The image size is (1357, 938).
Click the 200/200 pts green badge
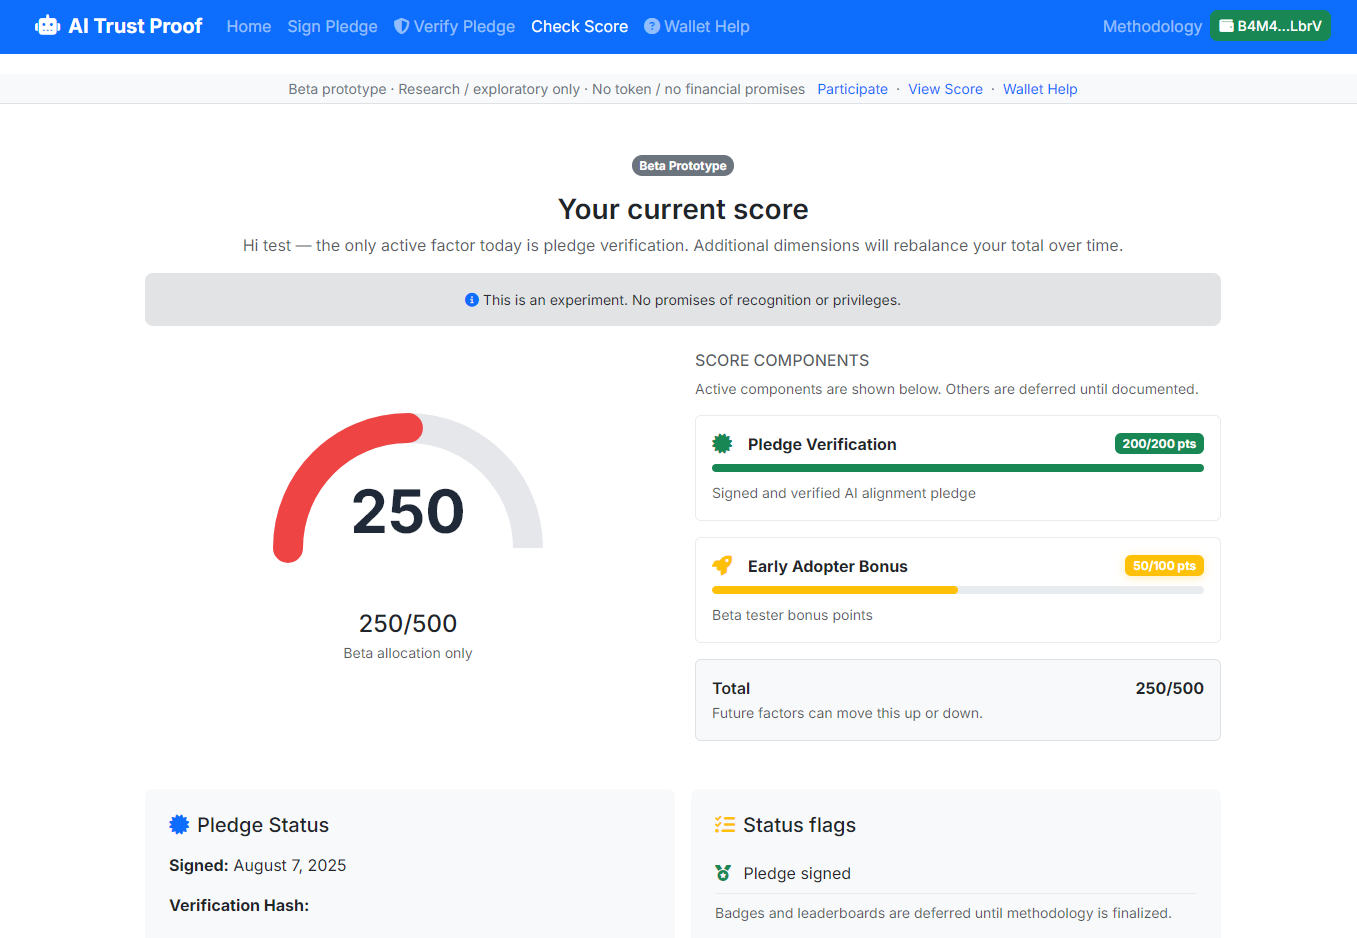pos(1159,444)
